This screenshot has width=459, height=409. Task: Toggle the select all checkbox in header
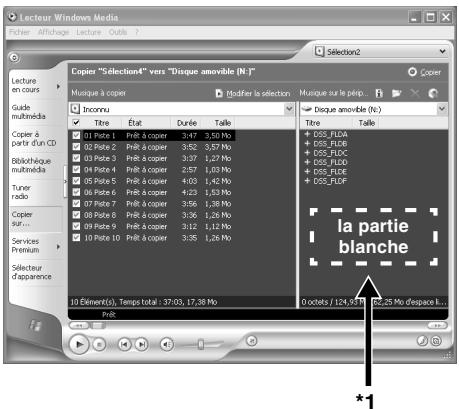pyautogui.click(x=76, y=123)
